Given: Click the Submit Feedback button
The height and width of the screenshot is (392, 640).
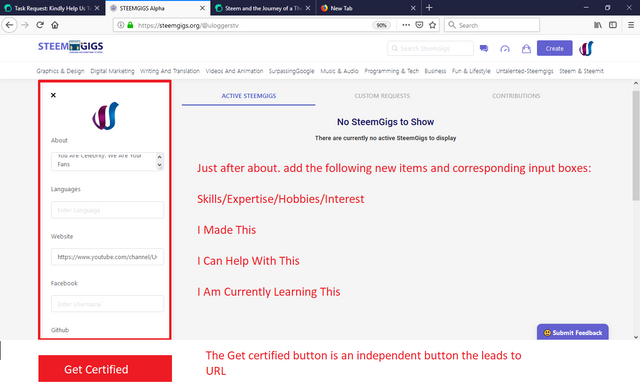Looking at the screenshot, I should tap(573, 332).
